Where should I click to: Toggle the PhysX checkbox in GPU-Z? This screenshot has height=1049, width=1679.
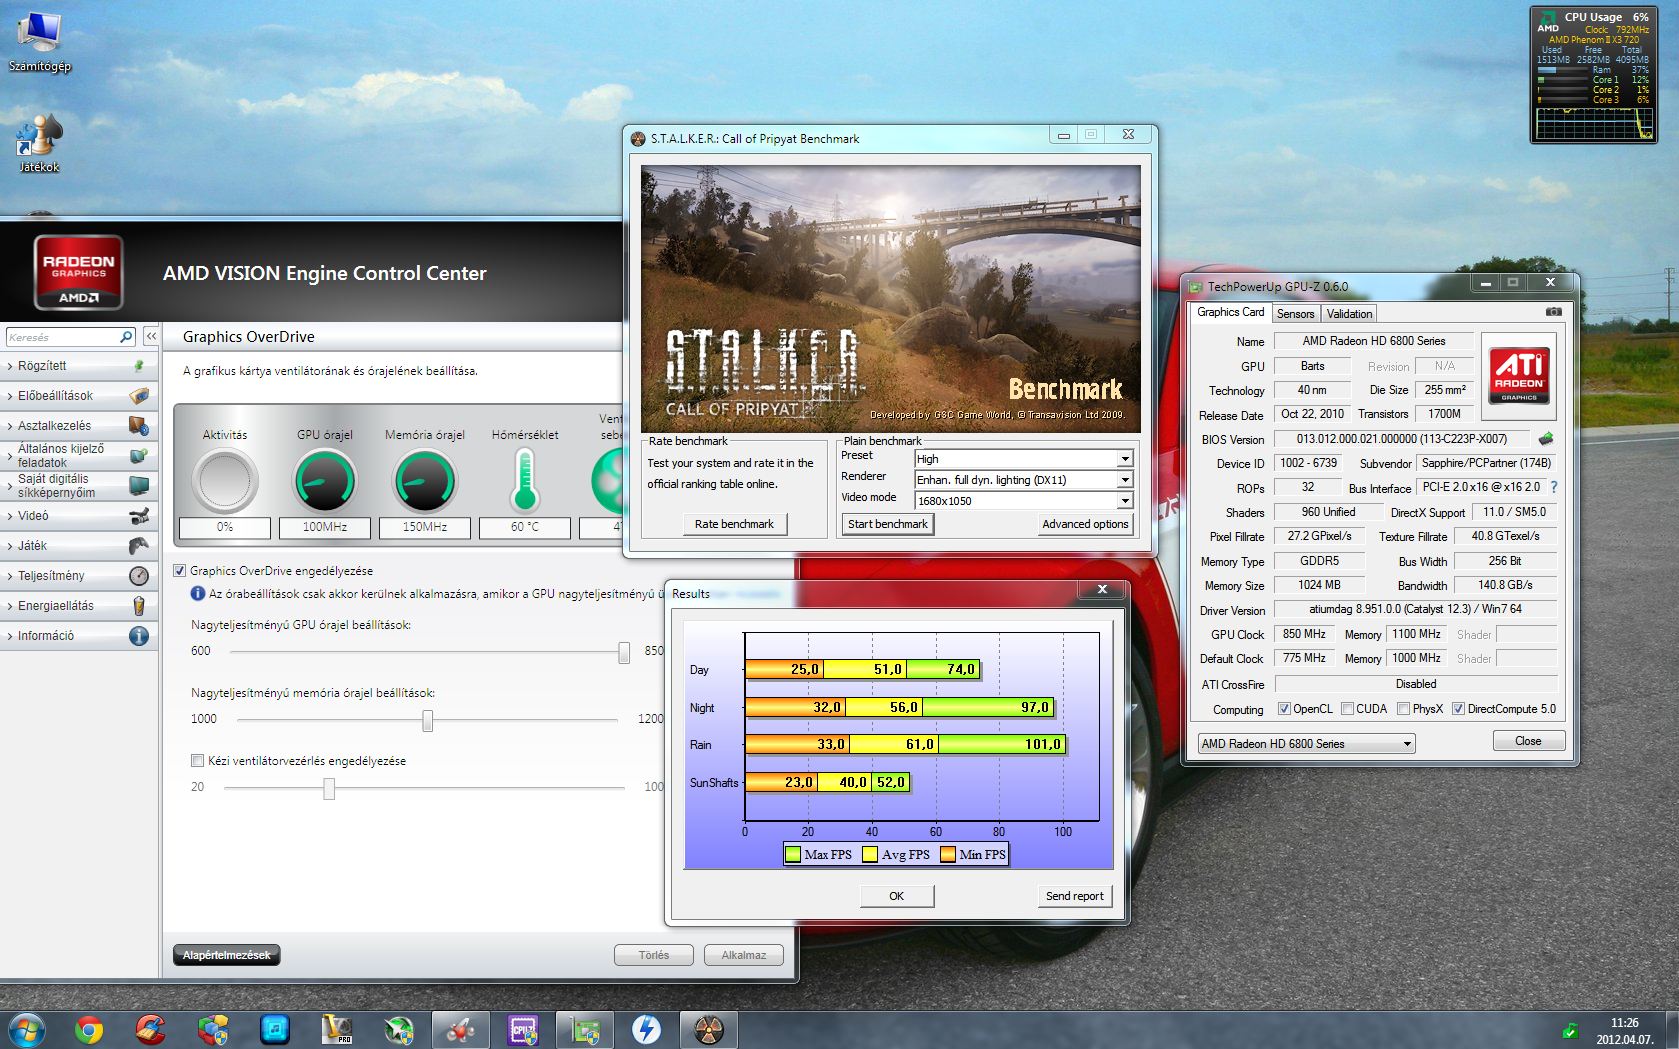tap(1403, 709)
